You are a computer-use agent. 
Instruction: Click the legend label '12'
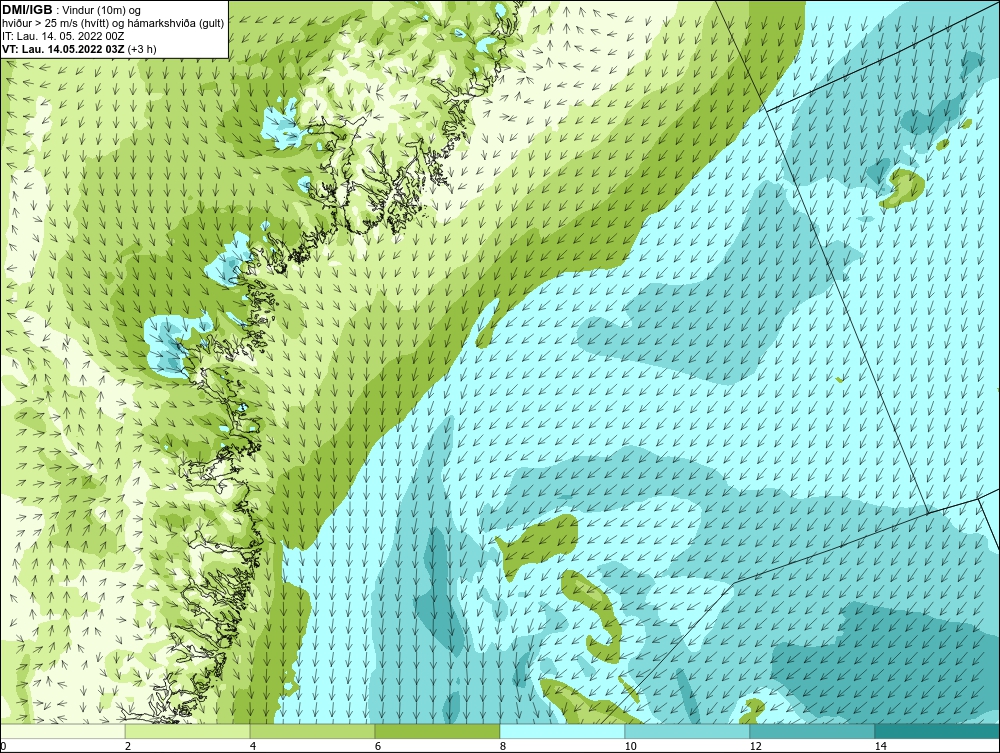coord(756,746)
